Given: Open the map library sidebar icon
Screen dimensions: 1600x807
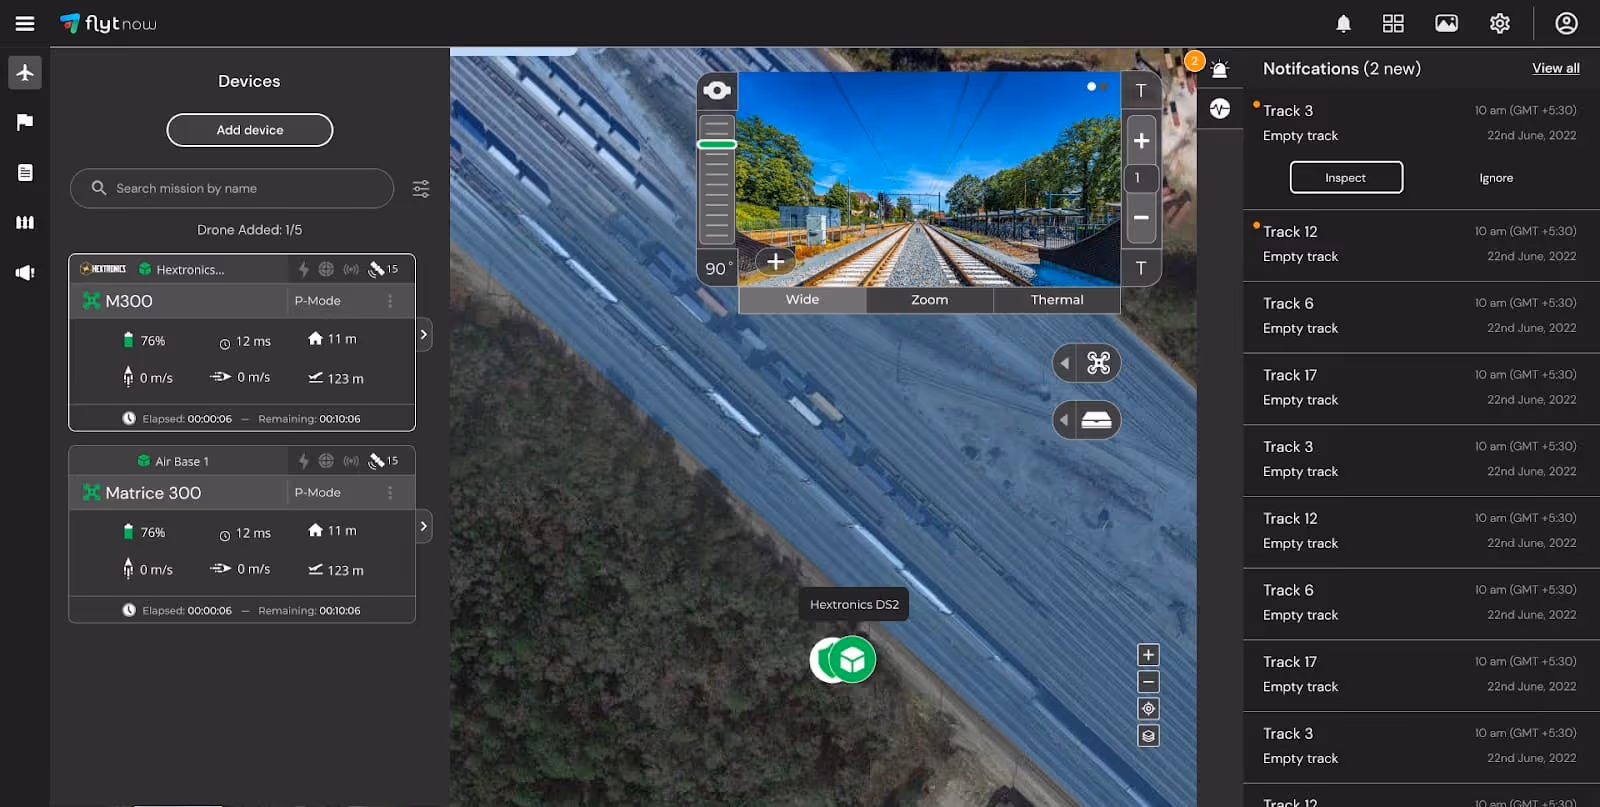Looking at the screenshot, I should click(25, 222).
